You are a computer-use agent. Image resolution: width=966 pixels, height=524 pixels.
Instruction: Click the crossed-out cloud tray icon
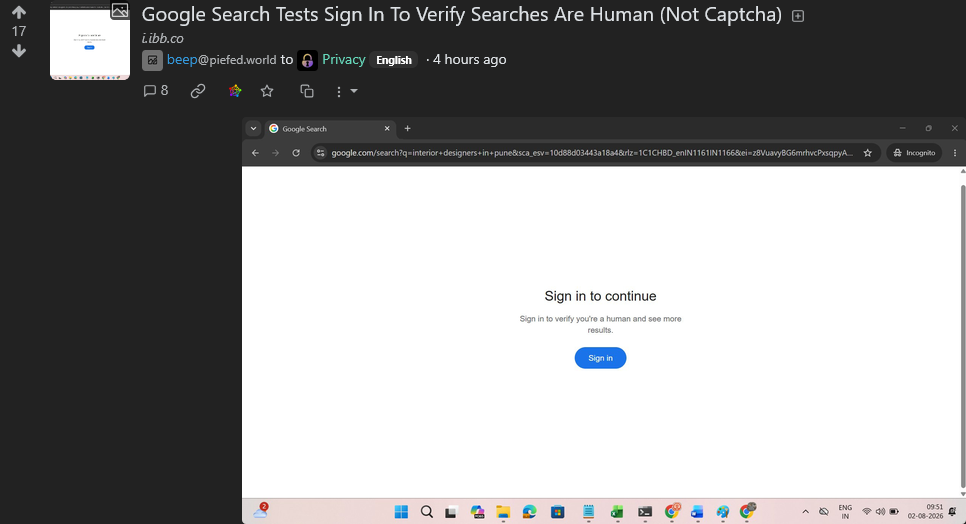click(824, 512)
